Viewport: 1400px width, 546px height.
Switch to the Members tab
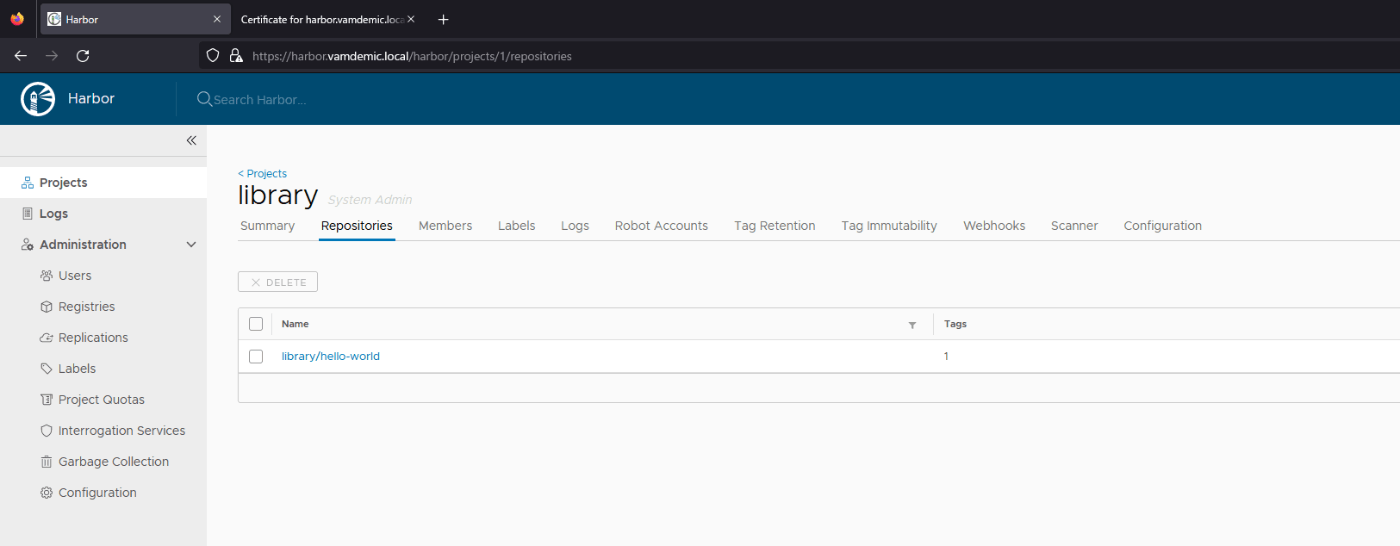click(x=445, y=226)
